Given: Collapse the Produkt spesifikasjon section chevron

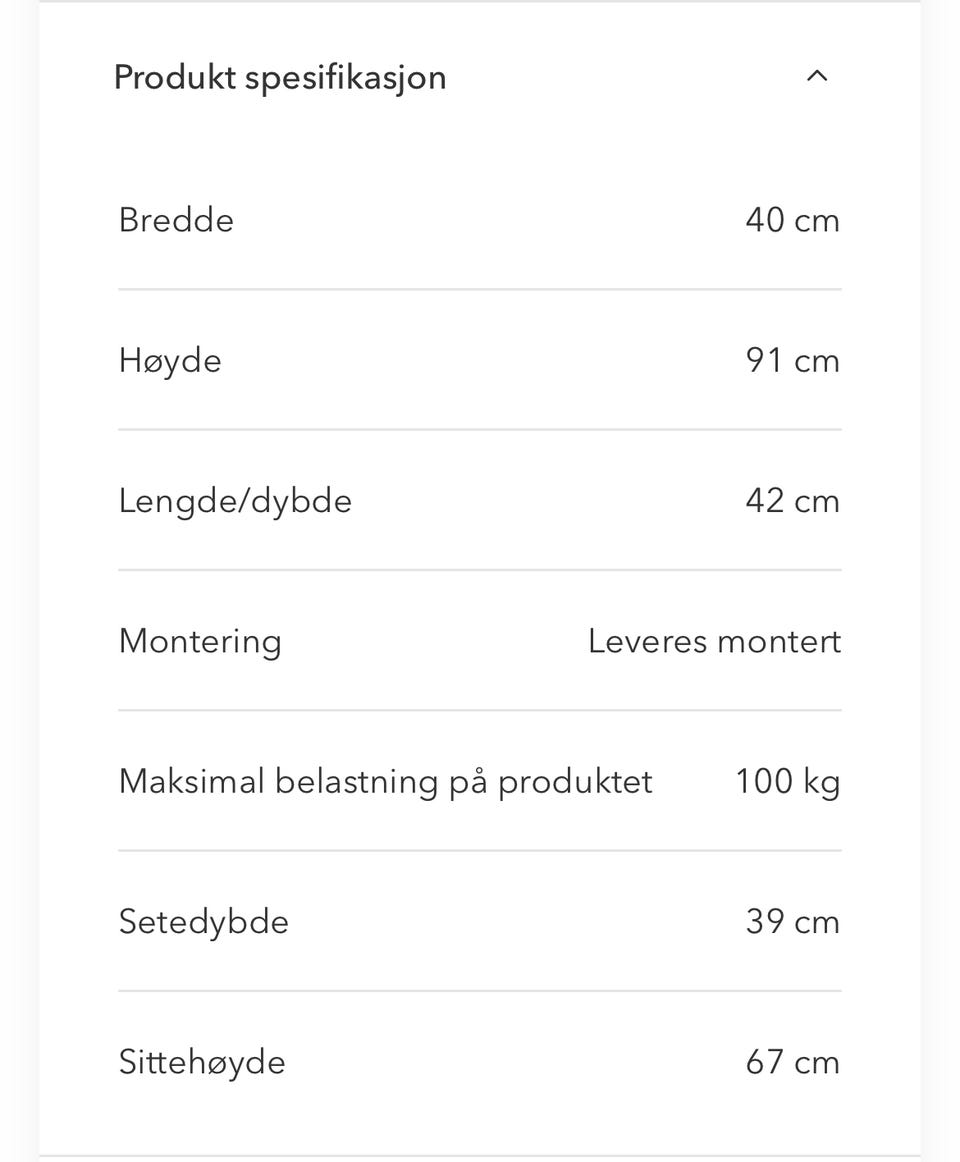Looking at the screenshot, I should click(x=817, y=76).
